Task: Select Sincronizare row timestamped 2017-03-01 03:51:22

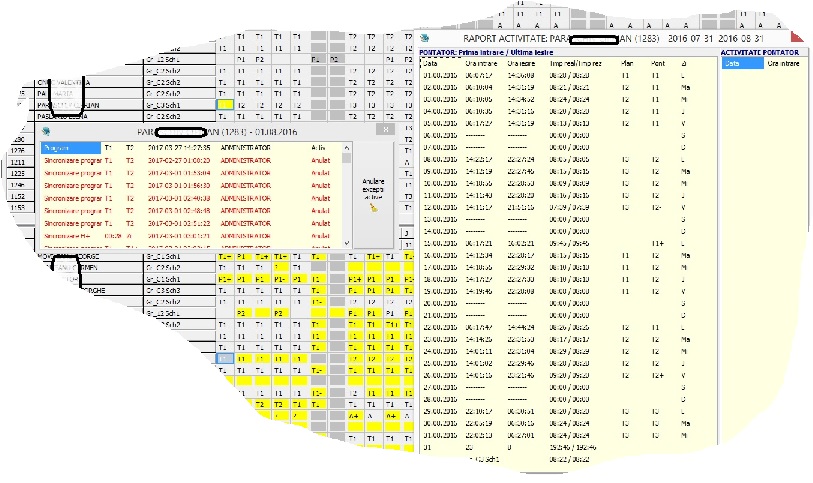Action: (x=191, y=223)
